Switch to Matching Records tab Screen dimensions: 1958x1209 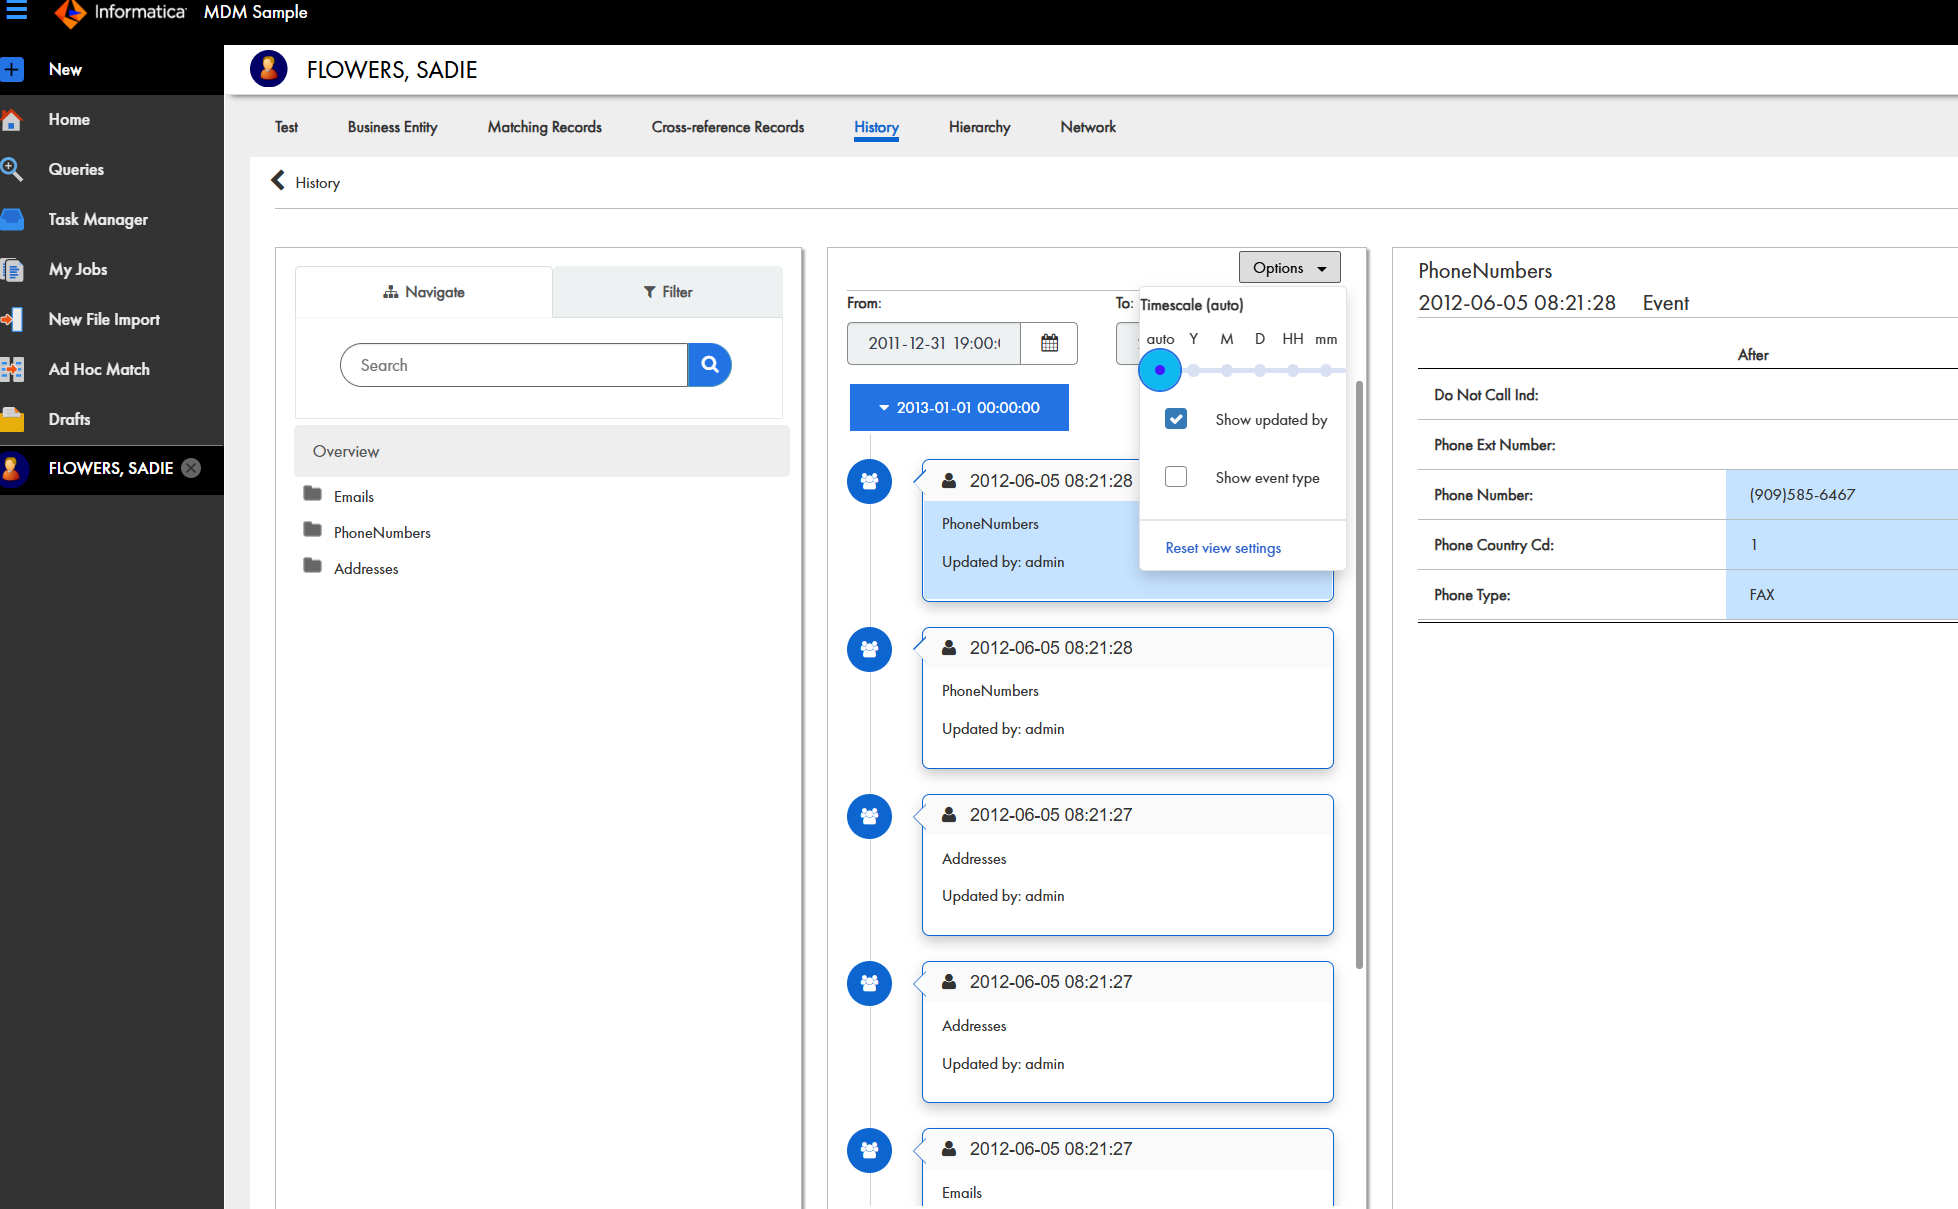click(545, 127)
